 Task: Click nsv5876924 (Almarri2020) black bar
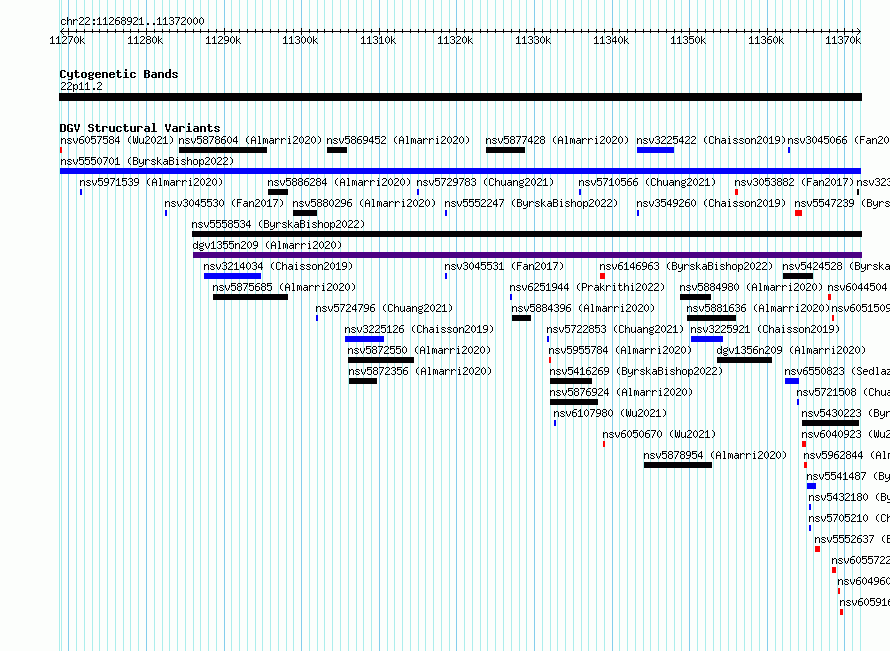574,402
